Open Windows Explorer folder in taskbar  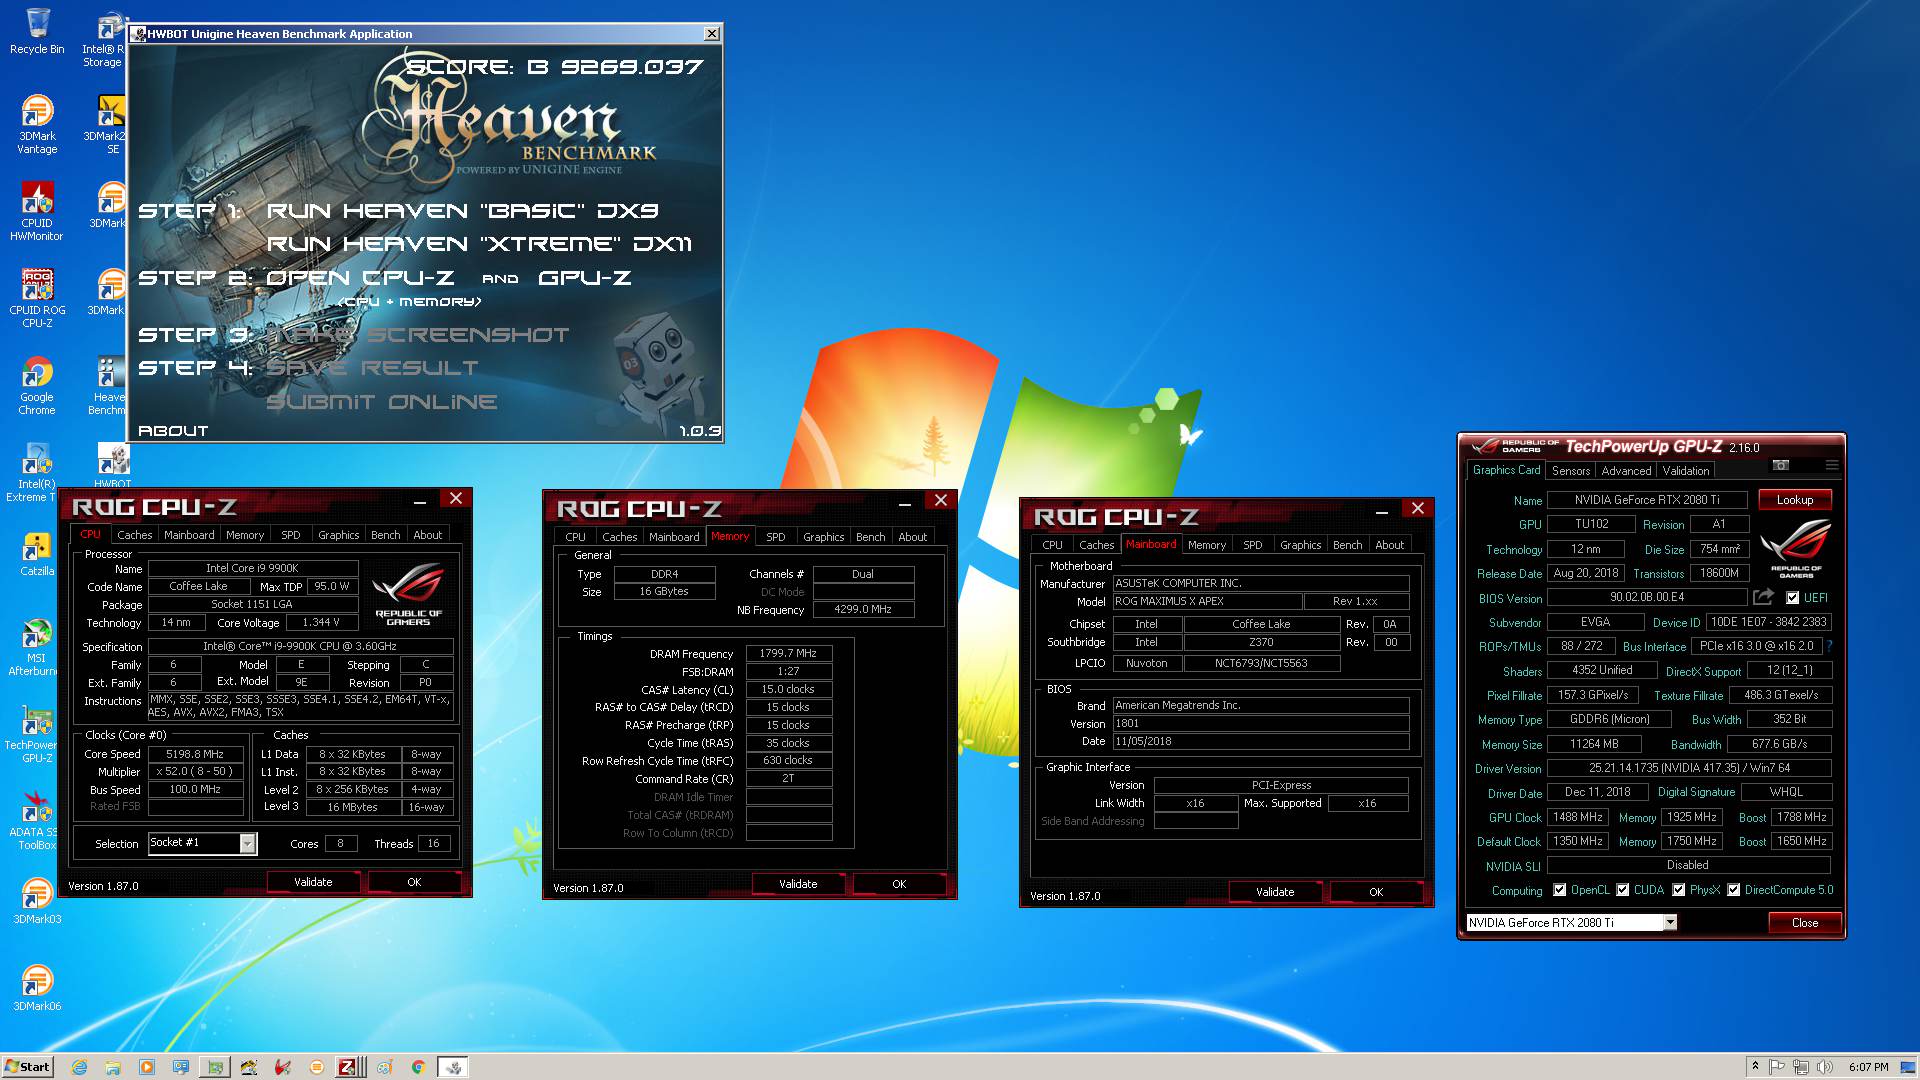click(113, 1067)
